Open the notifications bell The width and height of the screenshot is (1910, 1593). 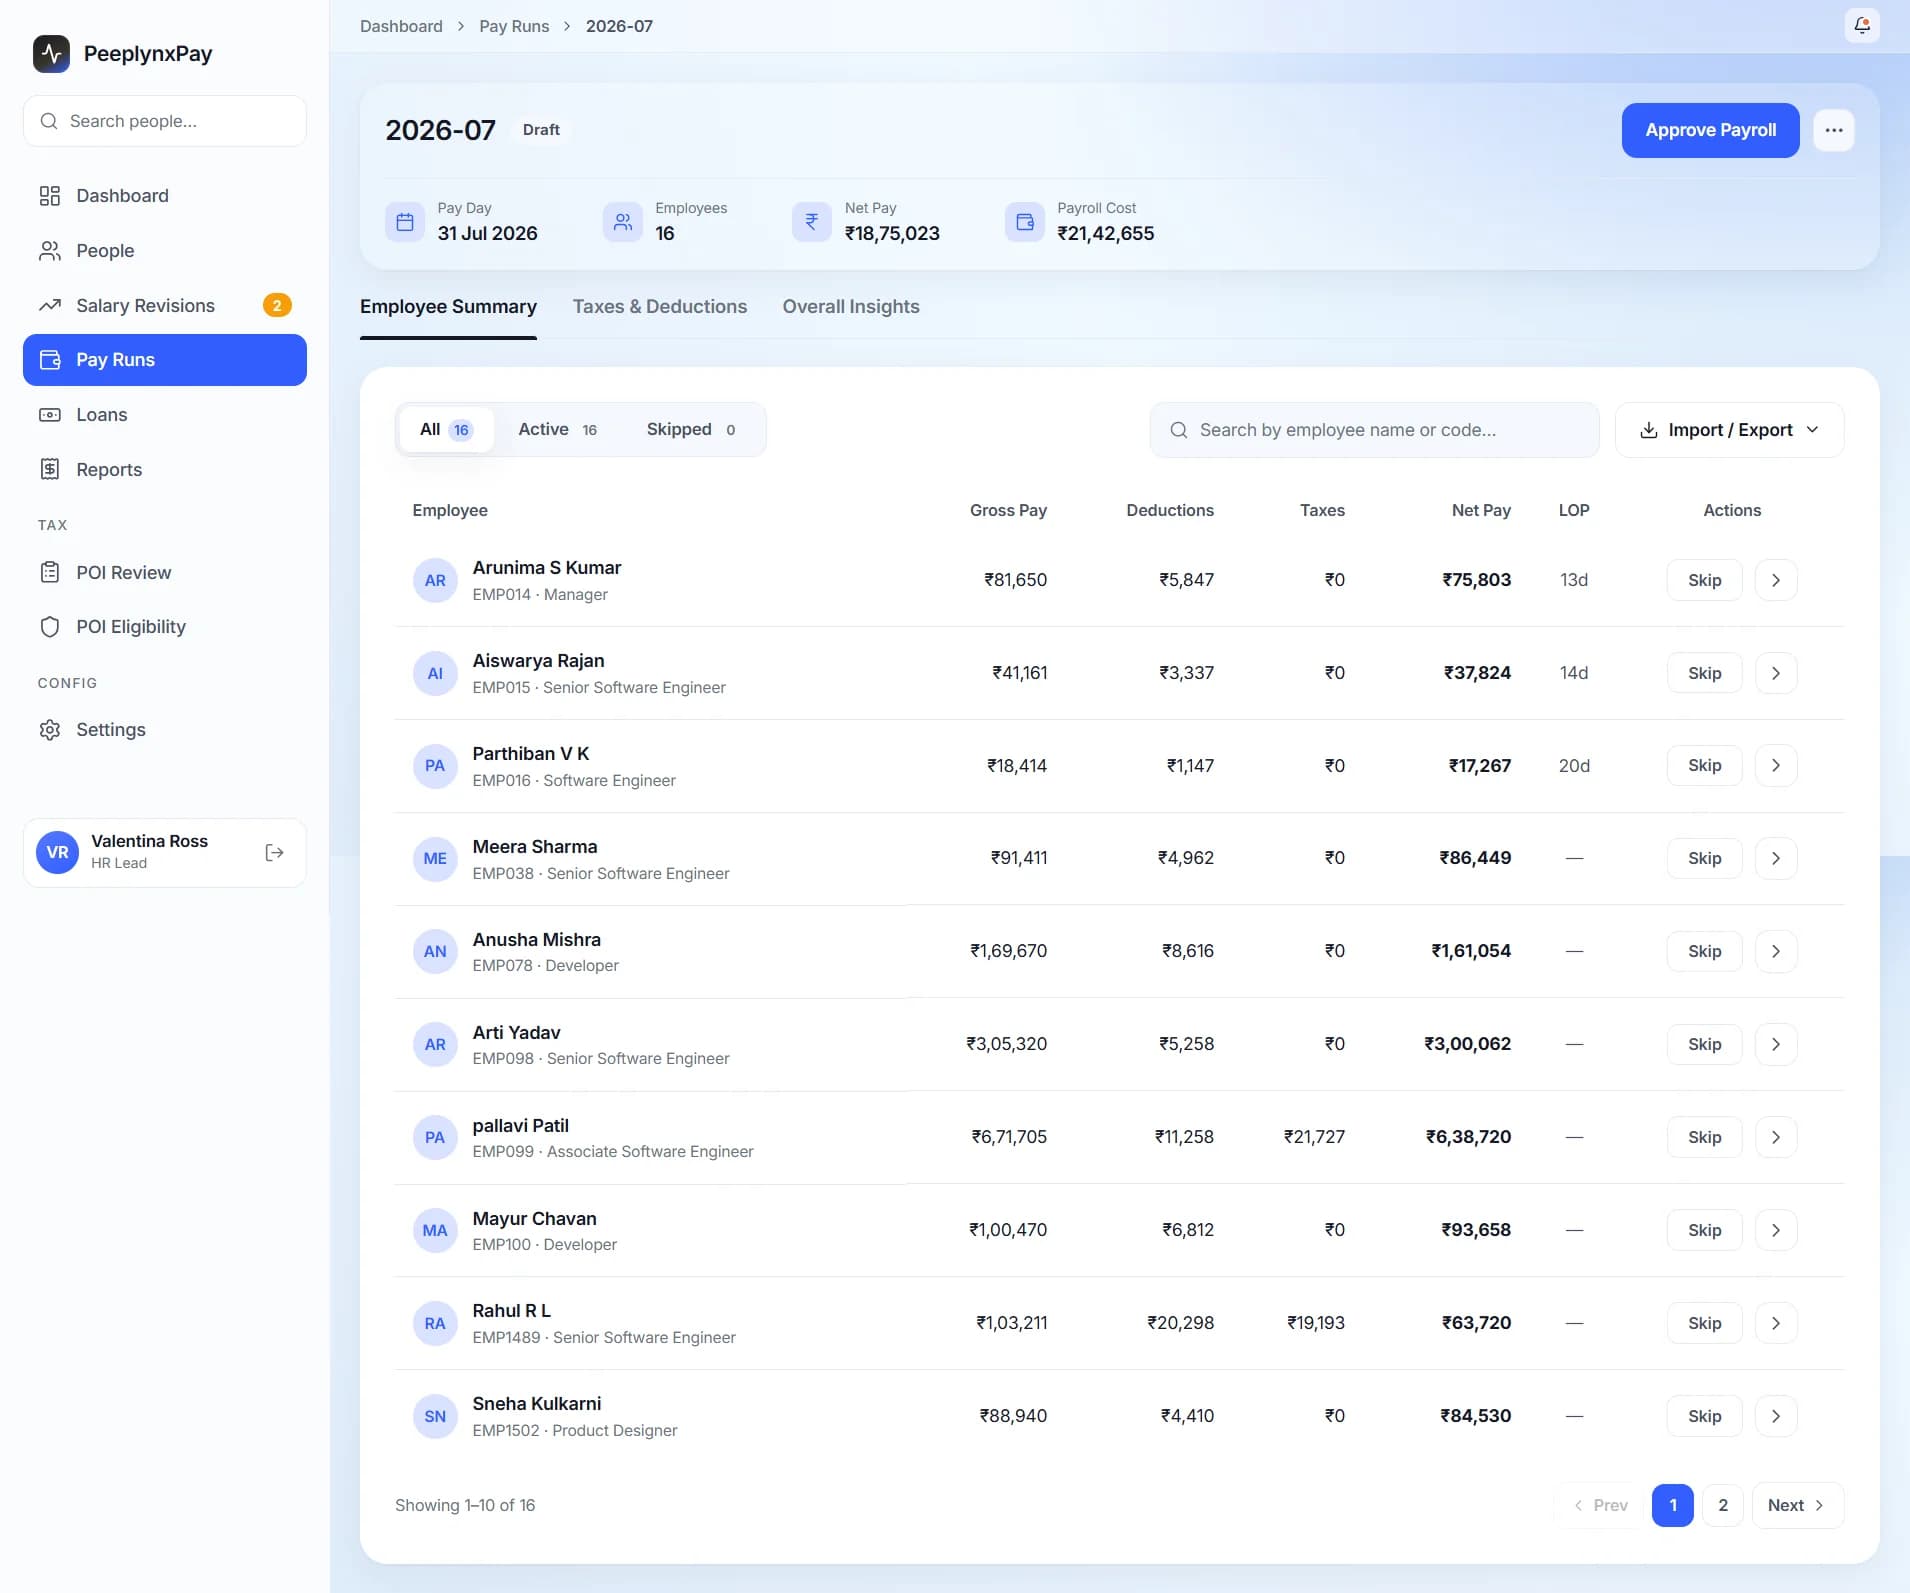pyautogui.click(x=1861, y=26)
